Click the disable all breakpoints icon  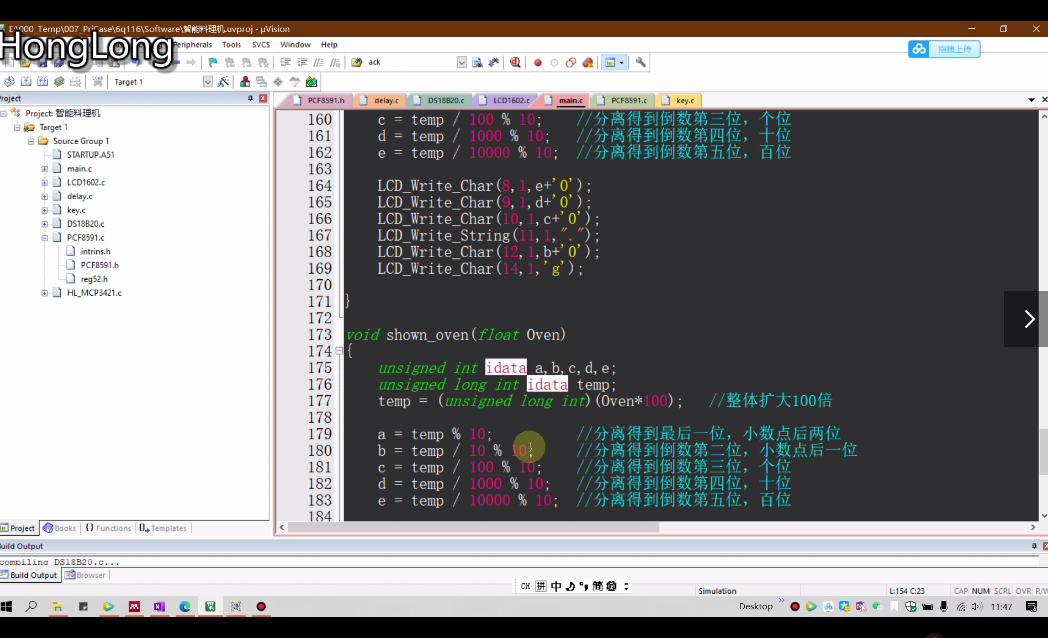tap(571, 62)
